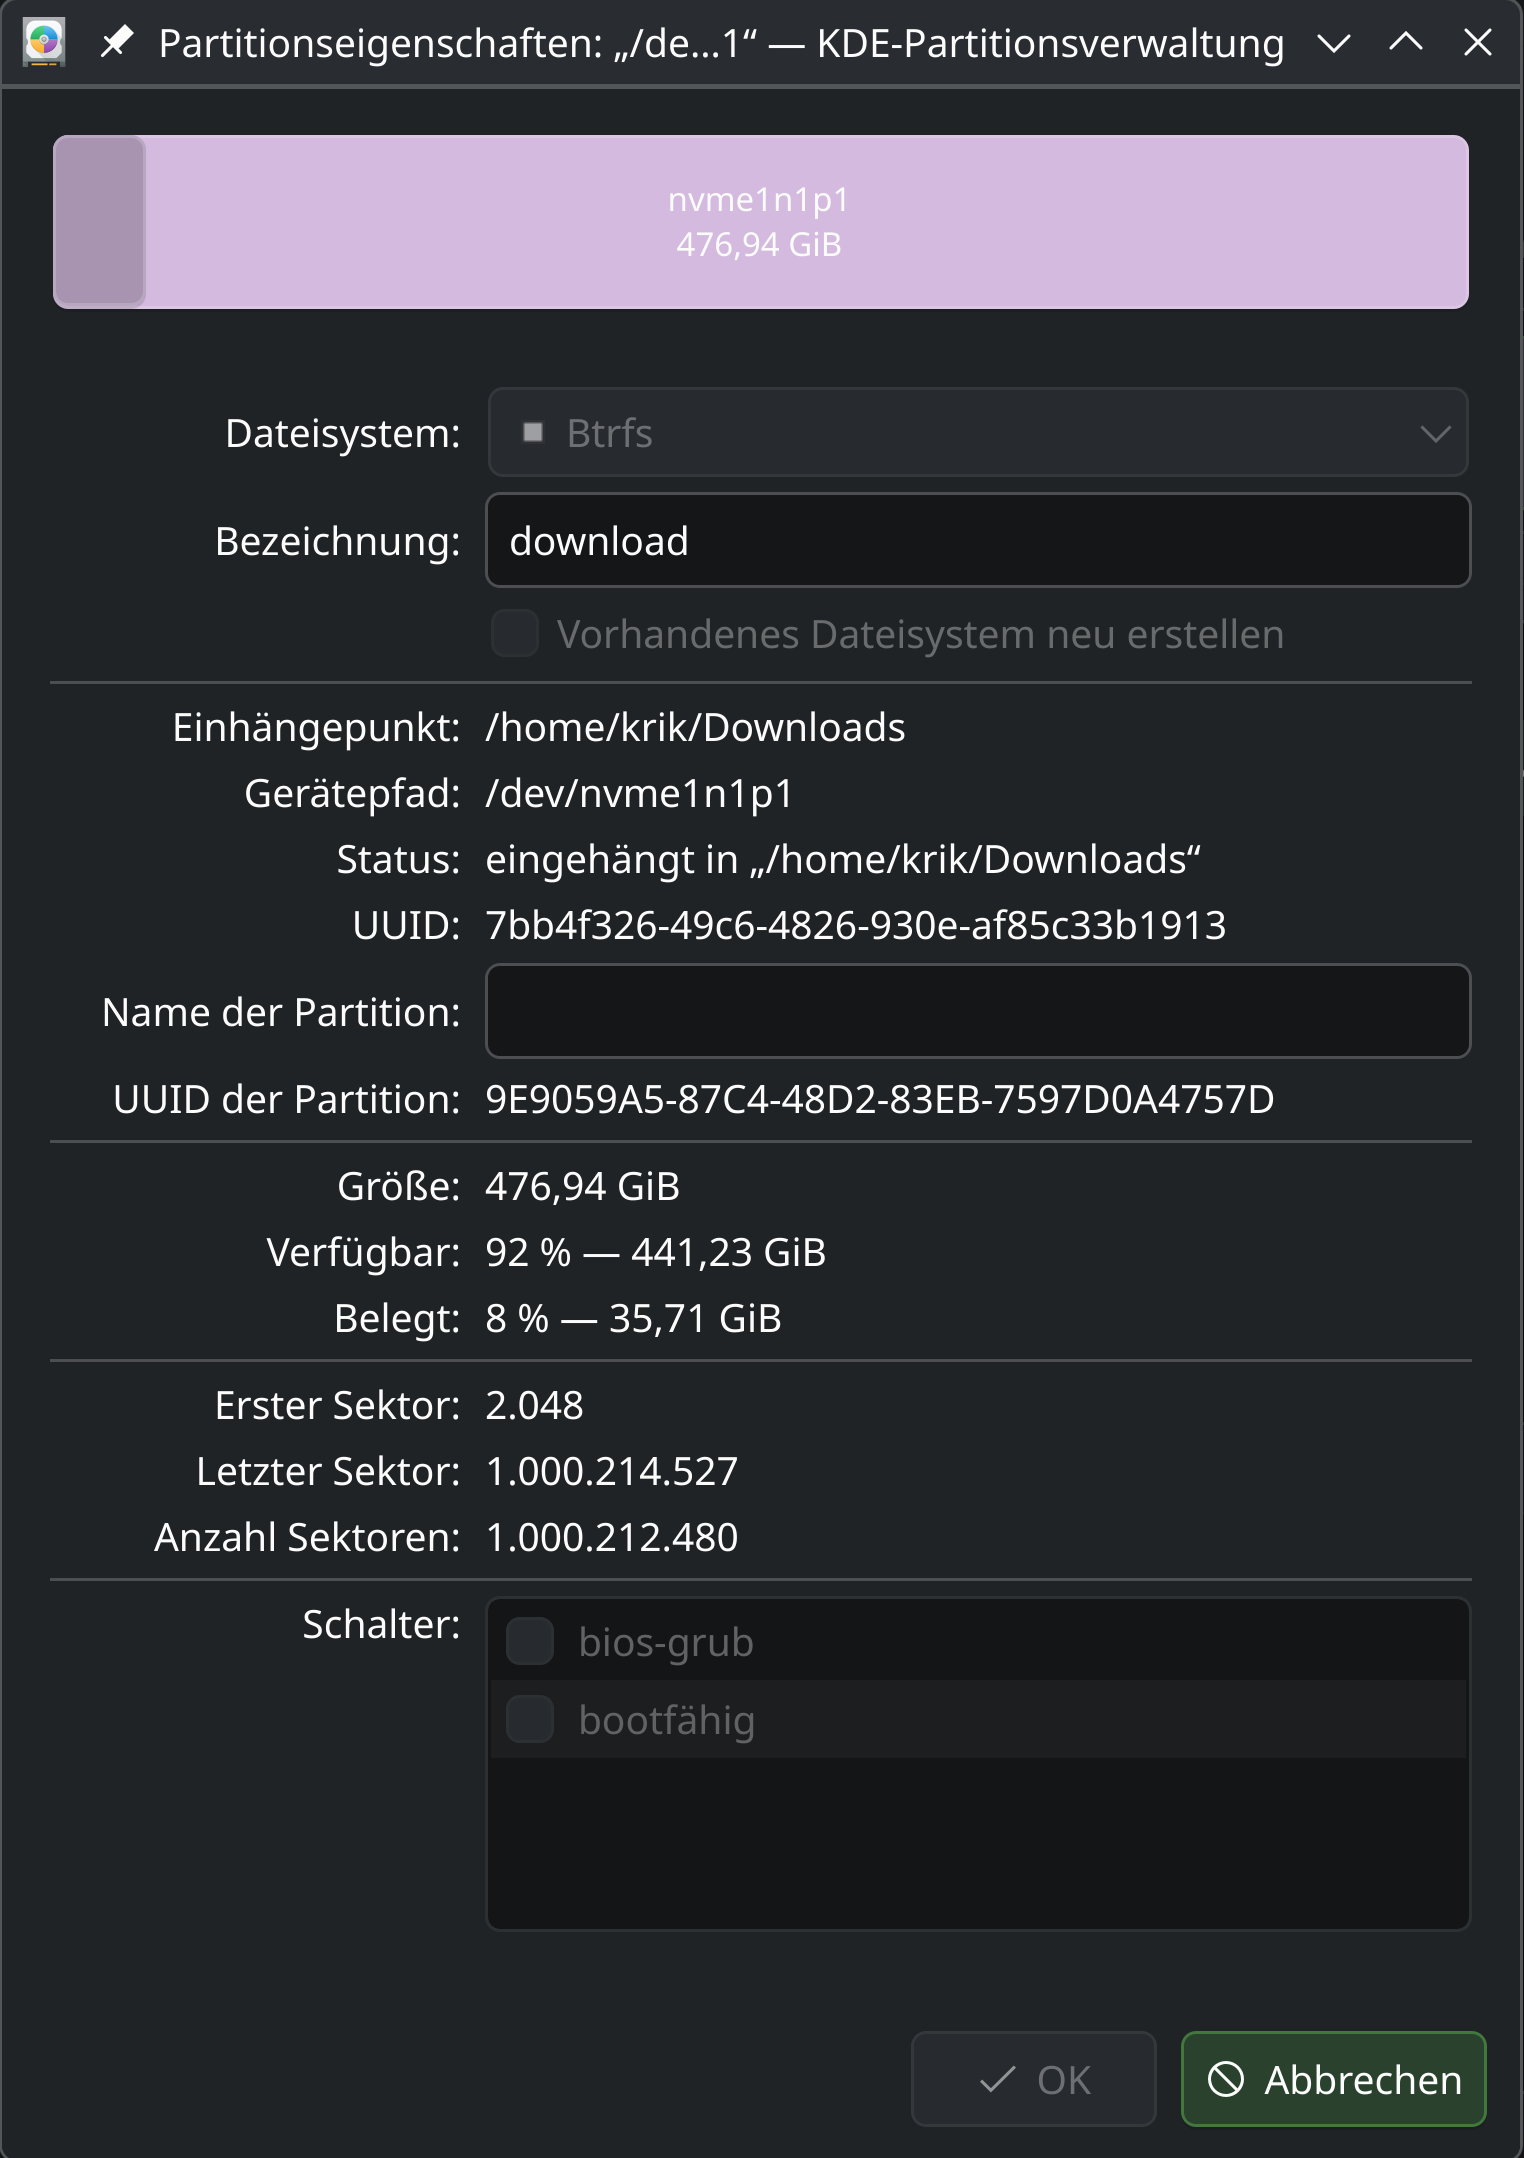Expand the Dateisystem dropdown arrow
Viewport: 1524px width, 2158px height.
1435,433
